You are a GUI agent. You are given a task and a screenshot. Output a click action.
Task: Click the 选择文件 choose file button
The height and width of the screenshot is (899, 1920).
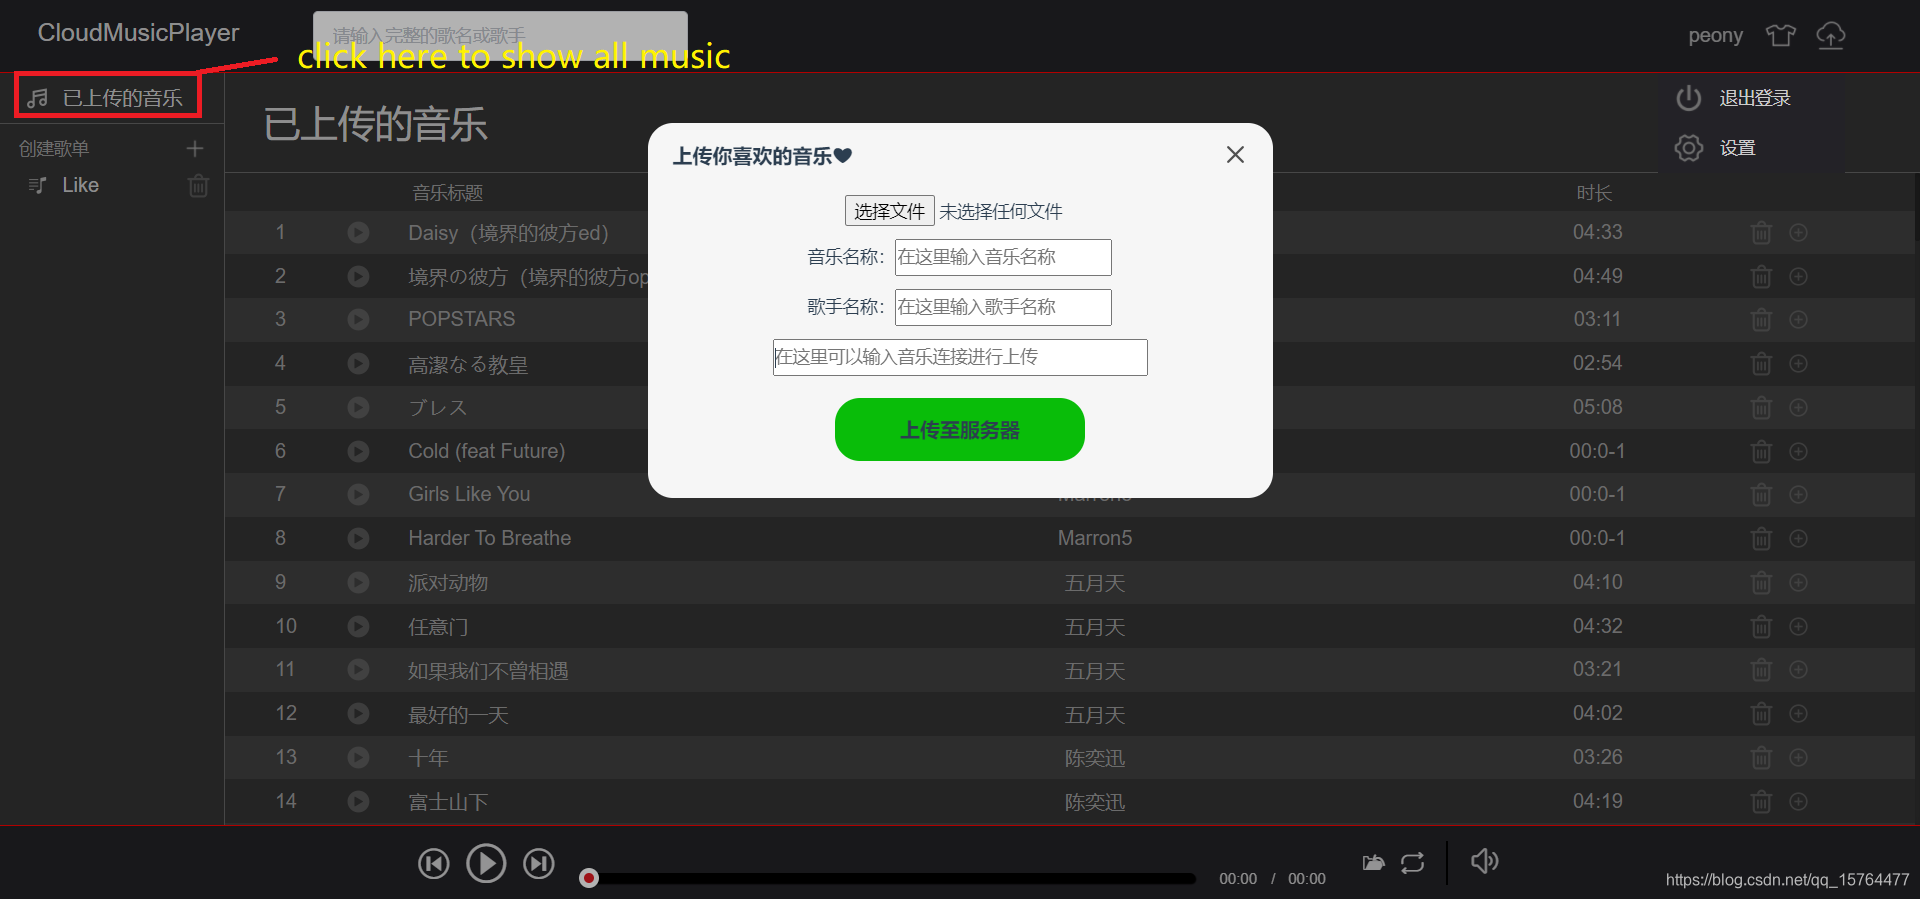click(x=889, y=211)
